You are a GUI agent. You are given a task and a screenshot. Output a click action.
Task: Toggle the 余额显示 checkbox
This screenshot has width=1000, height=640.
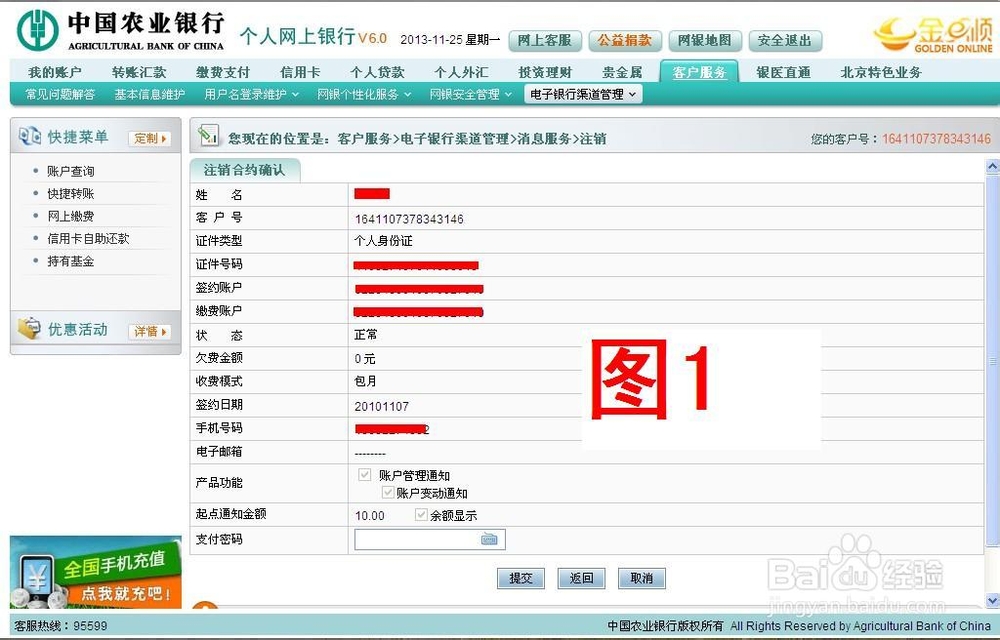[422, 515]
